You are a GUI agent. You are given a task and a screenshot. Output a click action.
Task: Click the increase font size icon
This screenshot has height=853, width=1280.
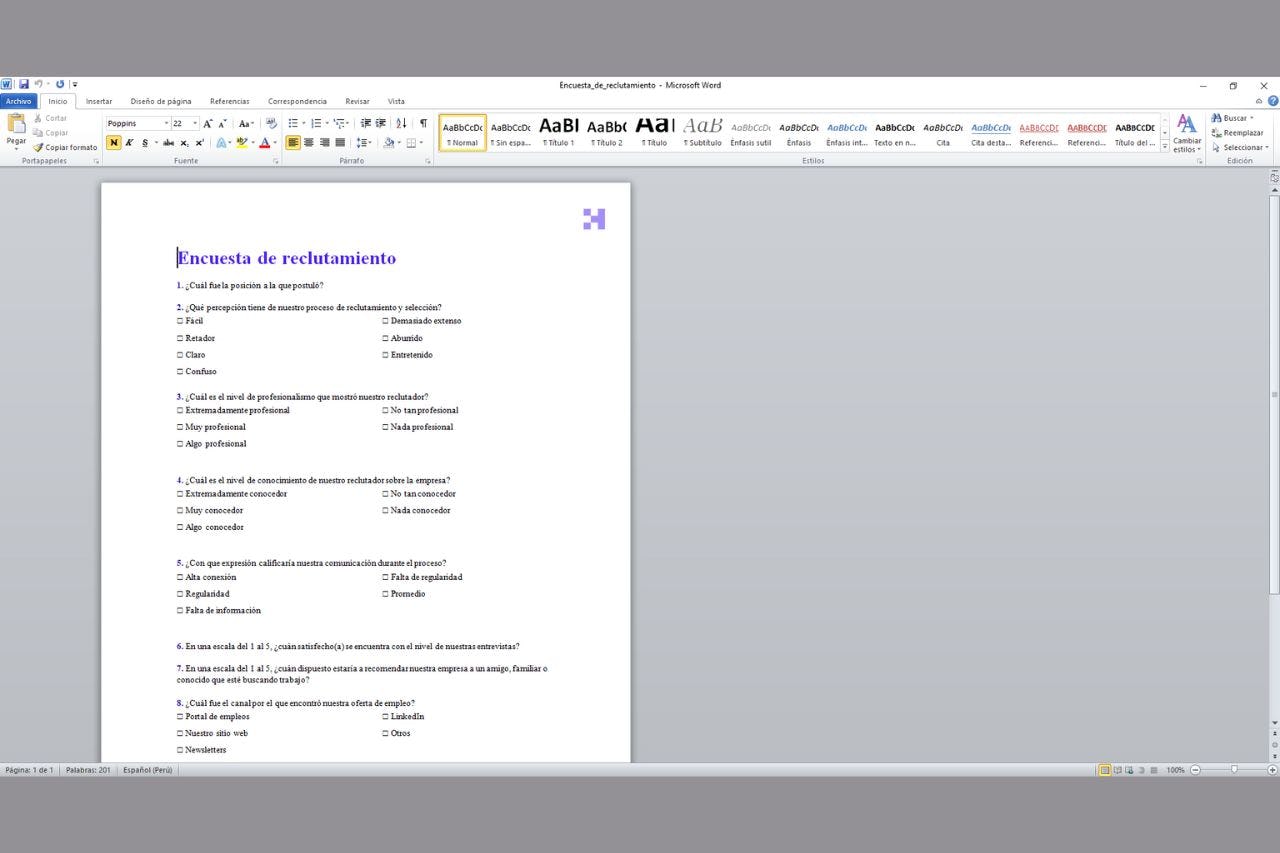point(208,124)
